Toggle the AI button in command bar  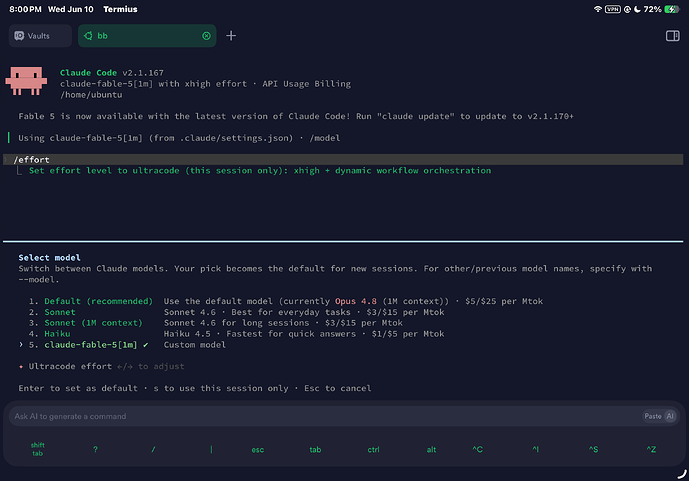click(670, 416)
